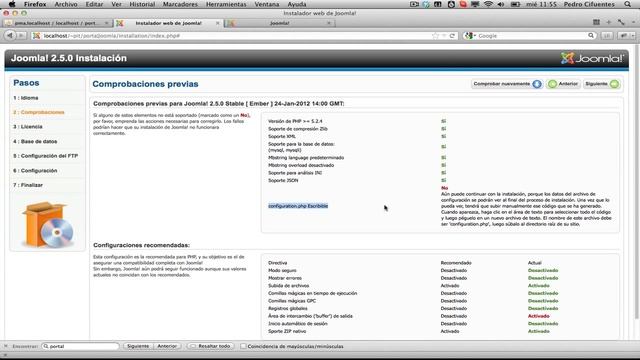Reload the page using the refresh icon
Image resolution: width=640 pixels, height=360 pixels.
[x=452, y=36]
